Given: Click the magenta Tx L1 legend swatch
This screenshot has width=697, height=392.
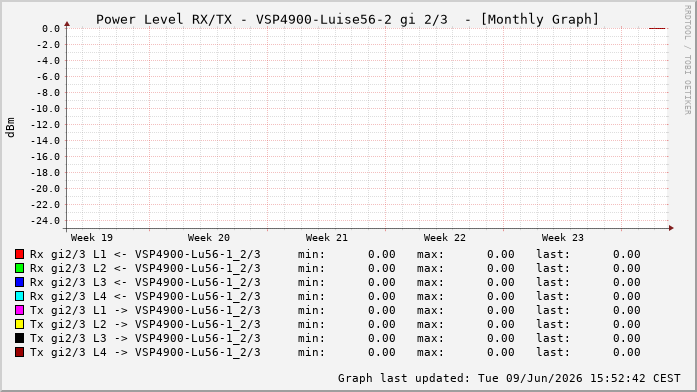Looking at the screenshot, I should coord(19,310).
